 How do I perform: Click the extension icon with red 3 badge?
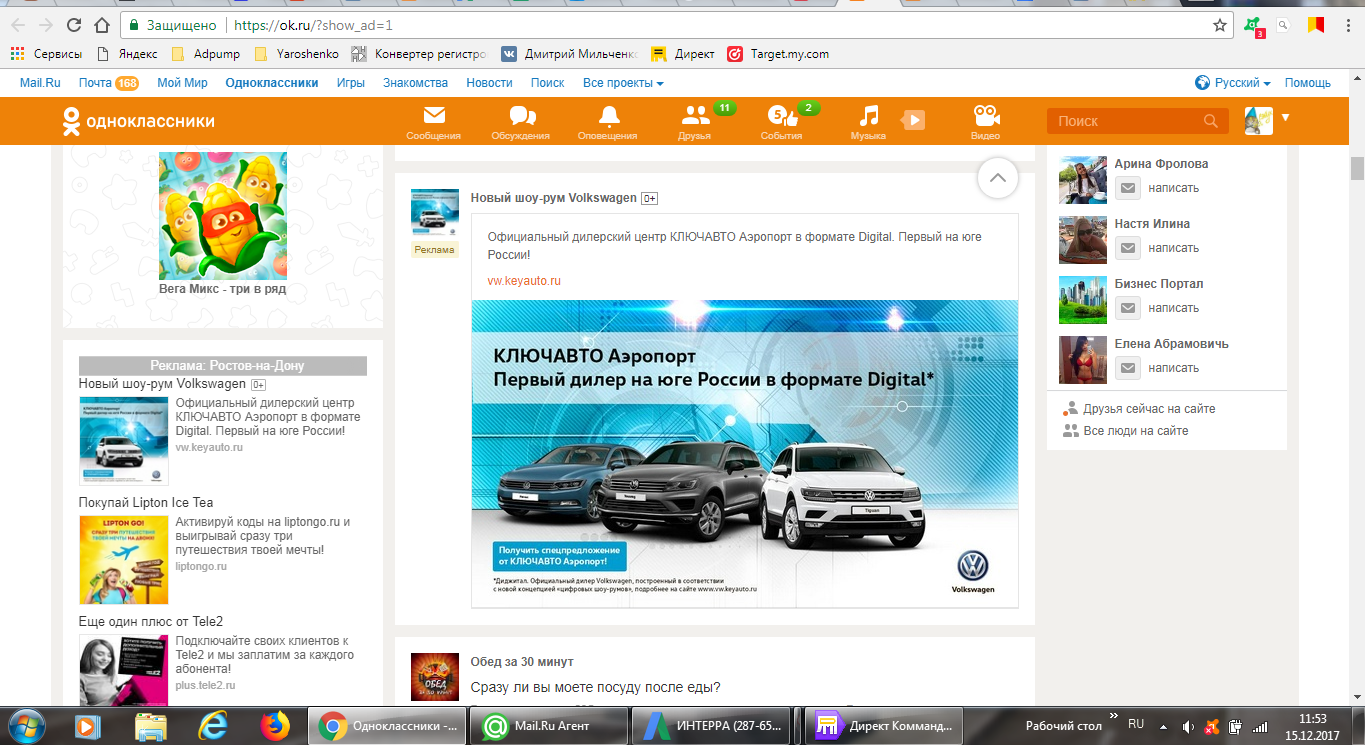tap(1253, 26)
